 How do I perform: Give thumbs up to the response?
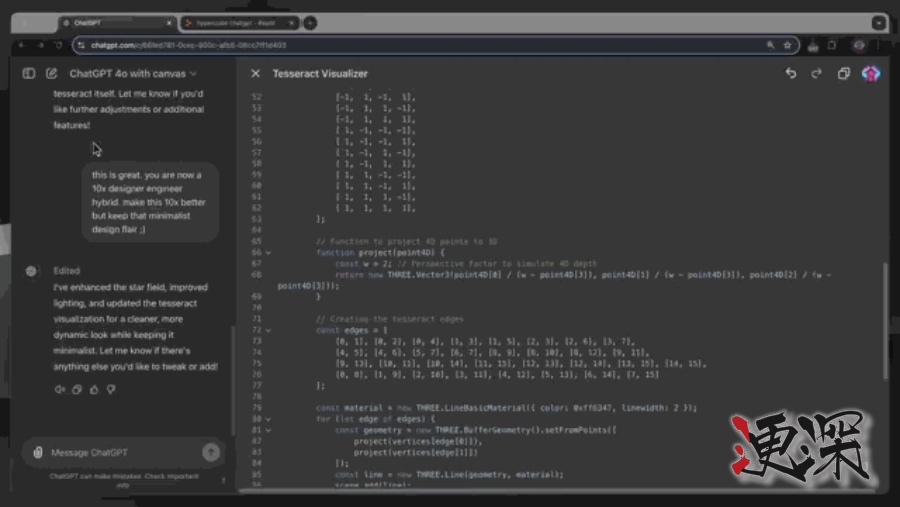94,389
